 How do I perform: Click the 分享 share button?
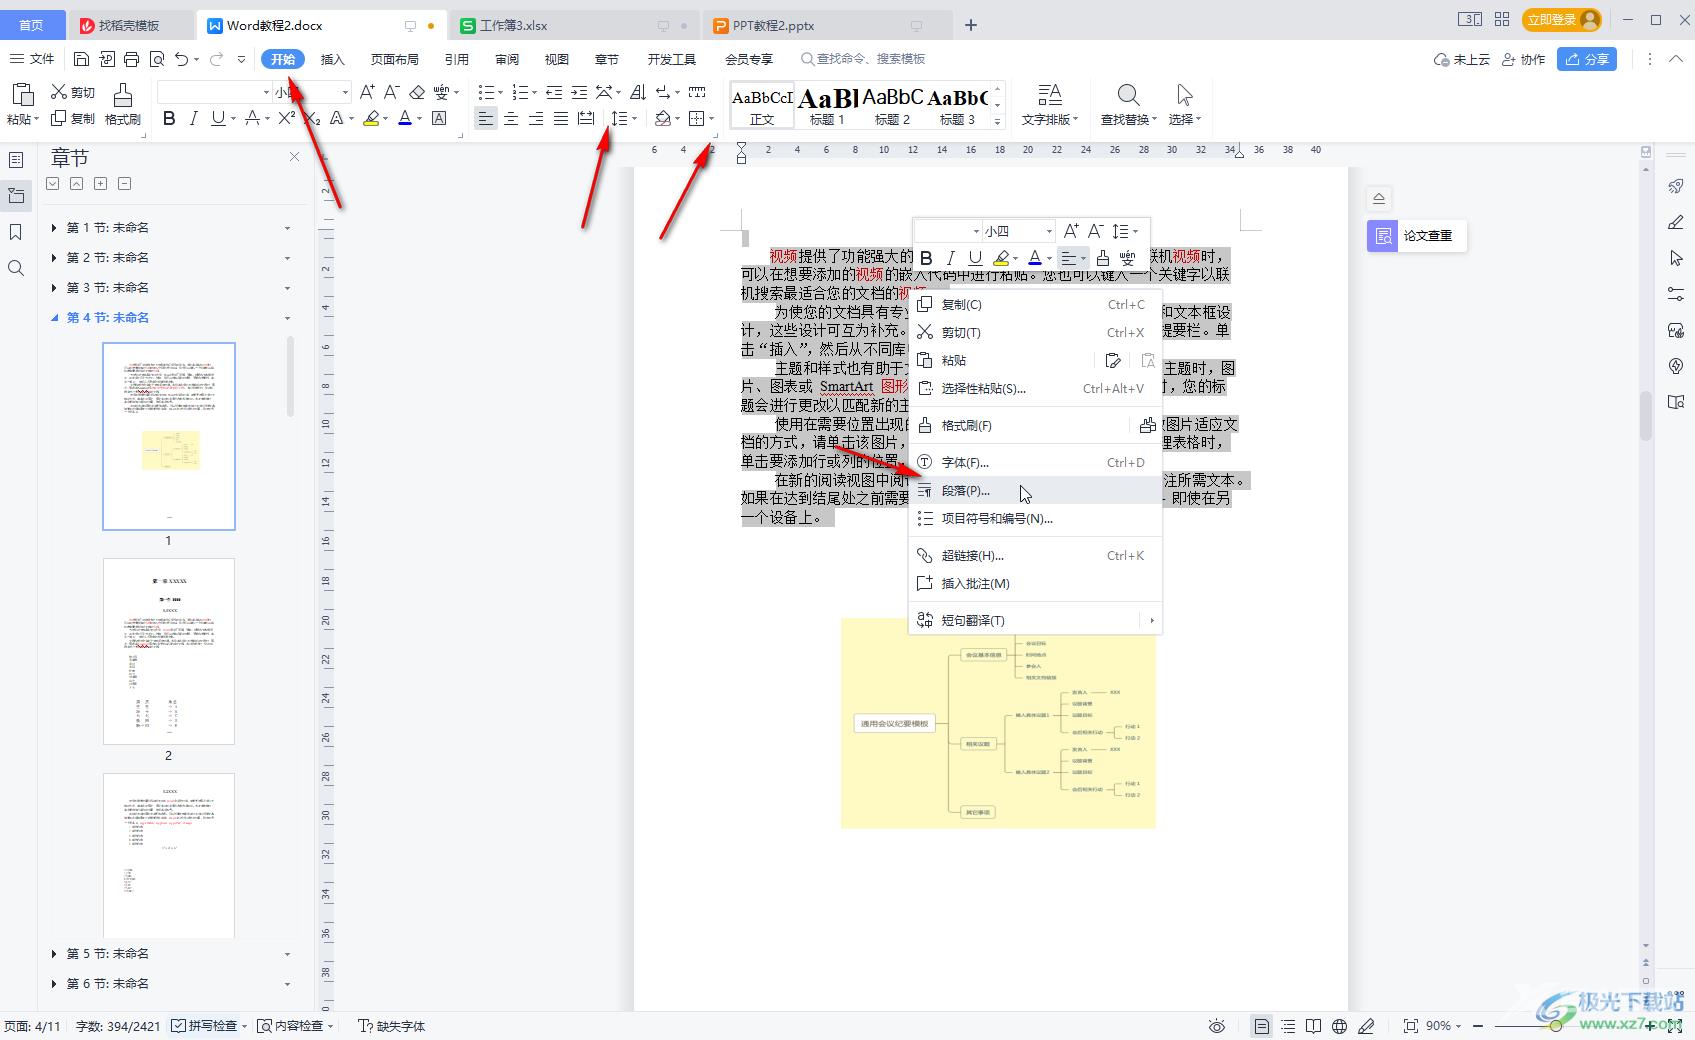click(1587, 59)
